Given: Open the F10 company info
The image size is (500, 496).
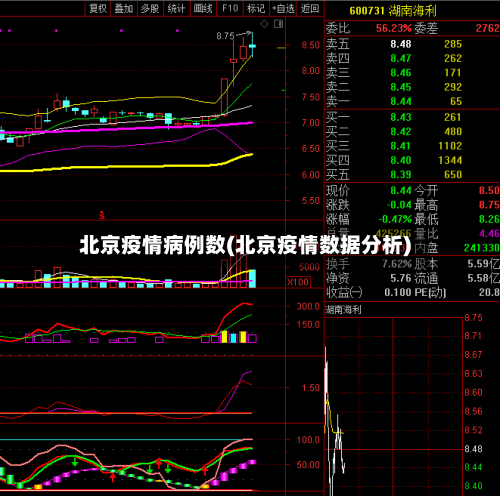Looking at the screenshot, I should tap(230, 8).
